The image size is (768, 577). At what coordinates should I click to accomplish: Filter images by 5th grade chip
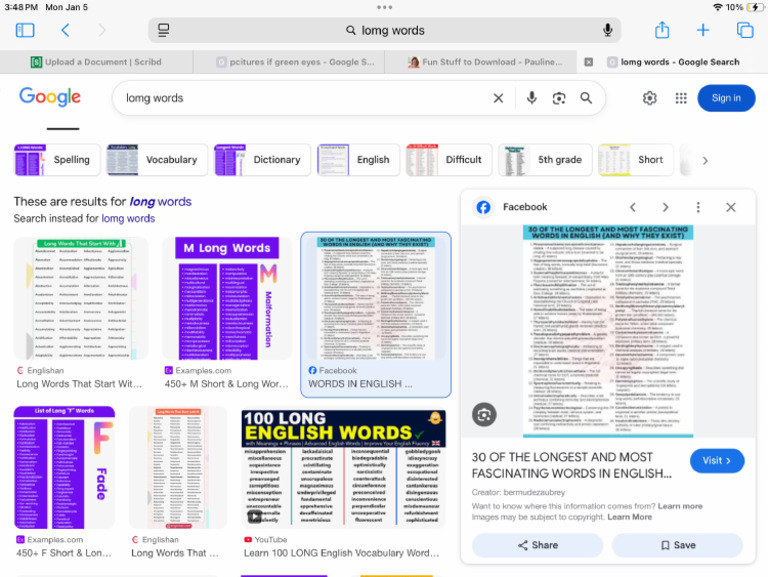click(x=545, y=160)
